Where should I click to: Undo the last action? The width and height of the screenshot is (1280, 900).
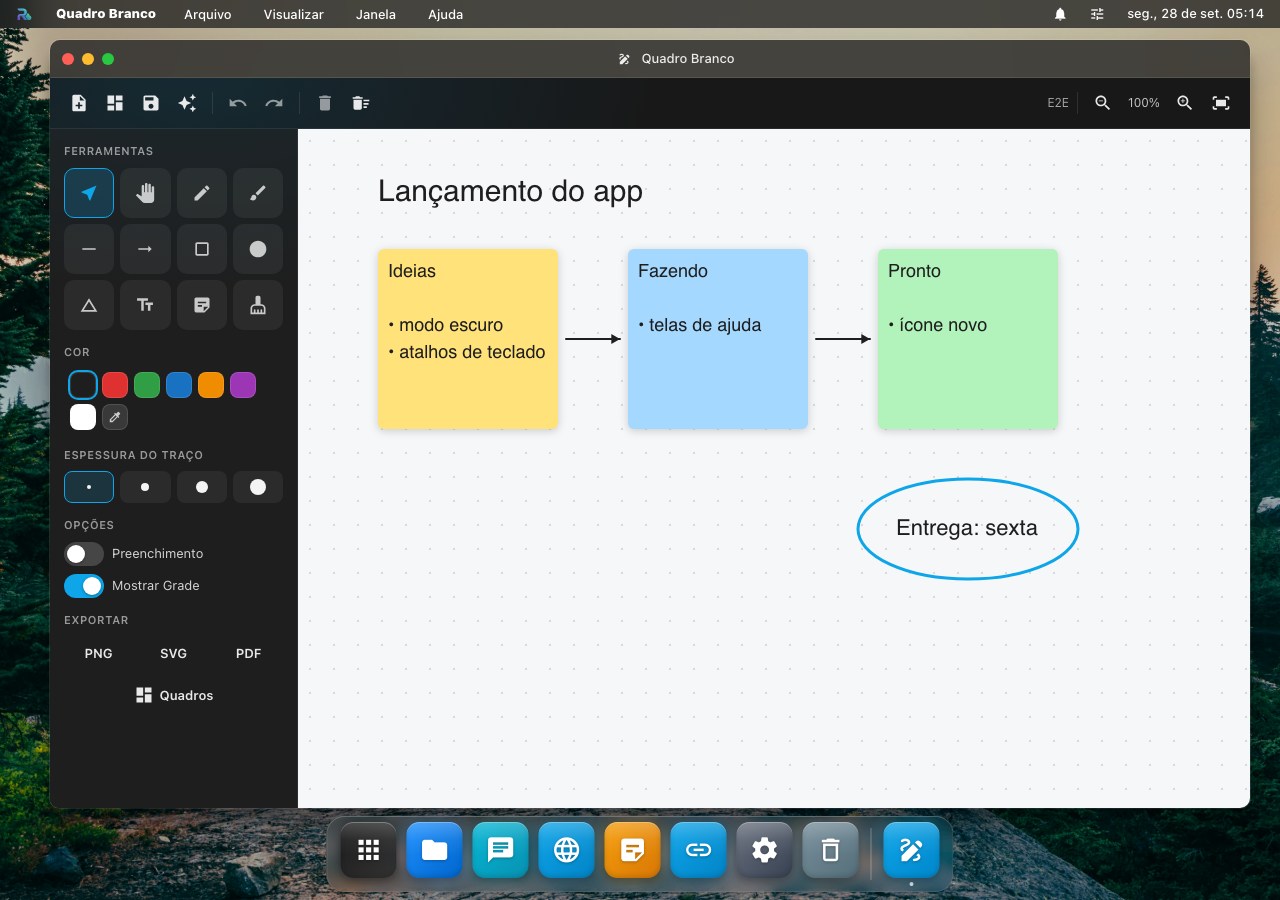[x=238, y=103]
